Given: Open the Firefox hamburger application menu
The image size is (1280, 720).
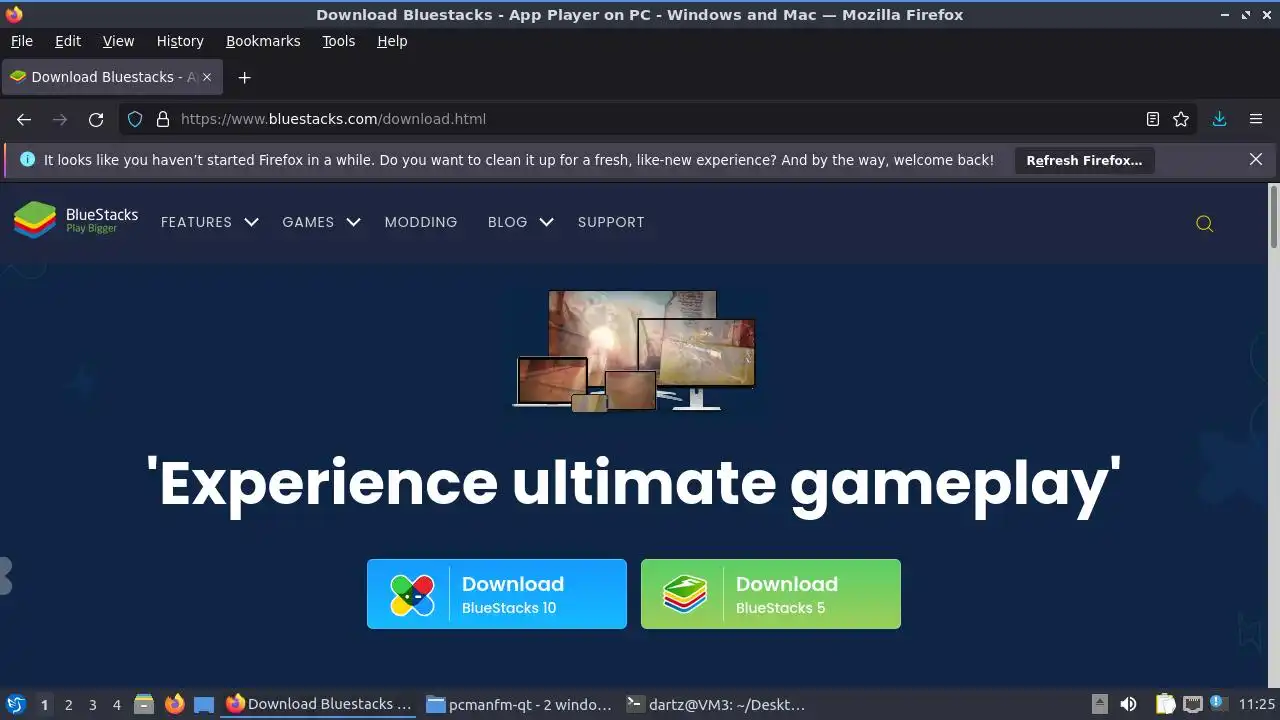Looking at the screenshot, I should (1256, 119).
